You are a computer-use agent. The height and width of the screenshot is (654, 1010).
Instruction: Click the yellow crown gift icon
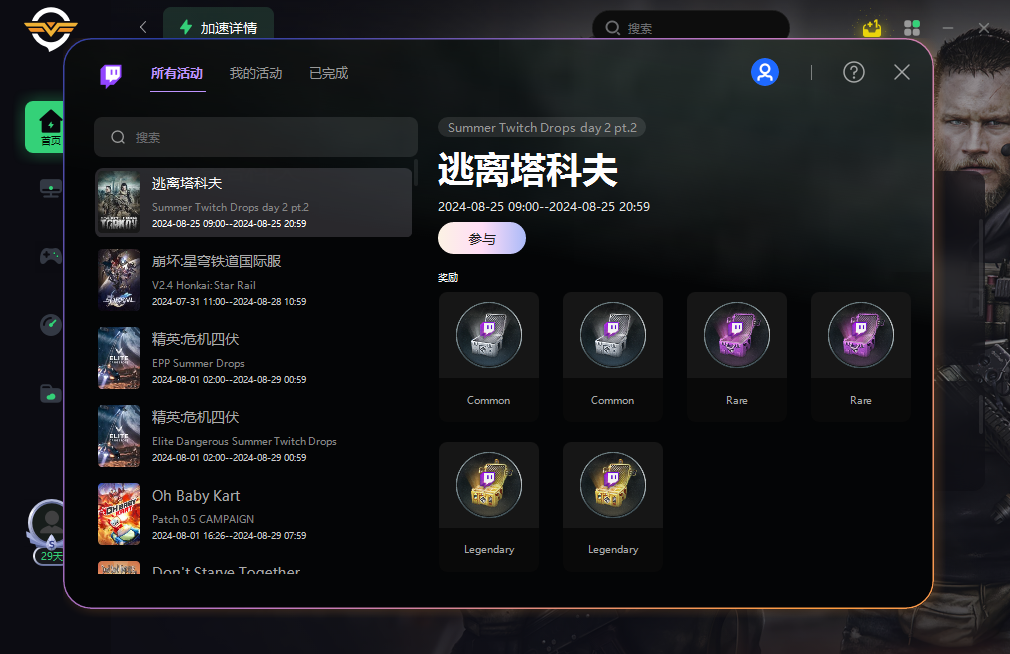[x=872, y=28]
